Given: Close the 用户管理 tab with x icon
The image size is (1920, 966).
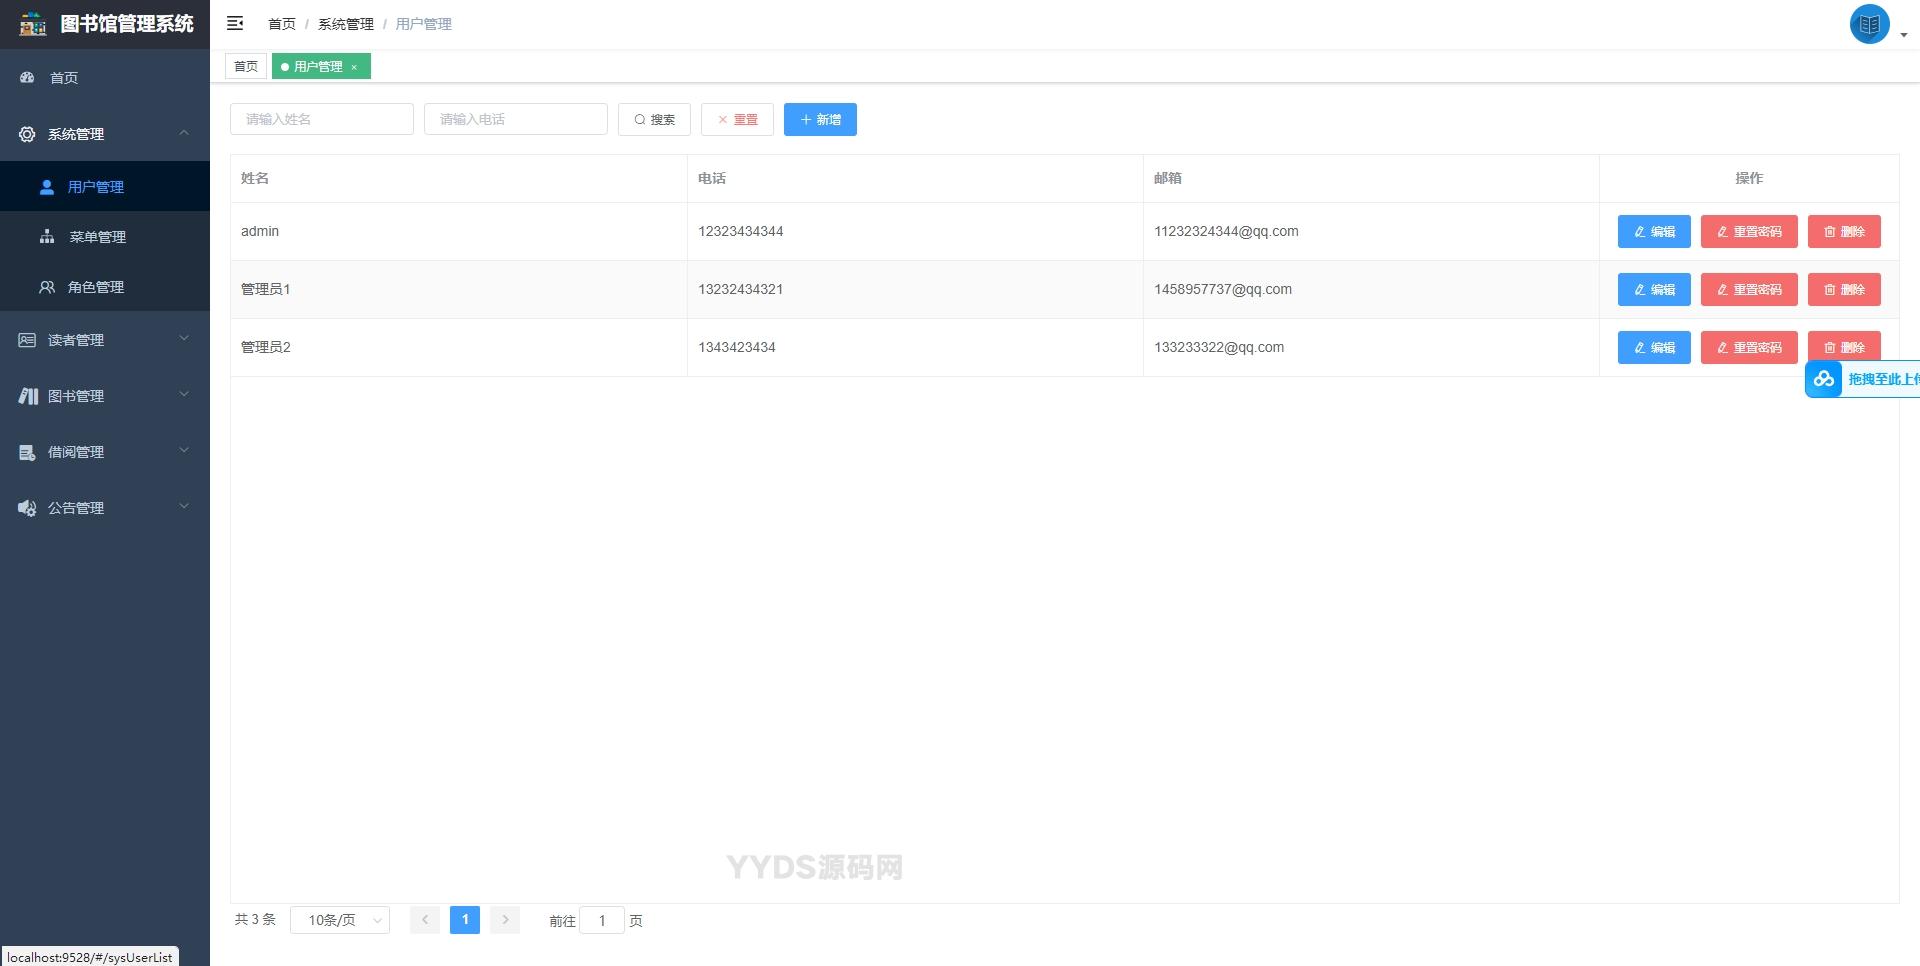Looking at the screenshot, I should coord(354,67).
